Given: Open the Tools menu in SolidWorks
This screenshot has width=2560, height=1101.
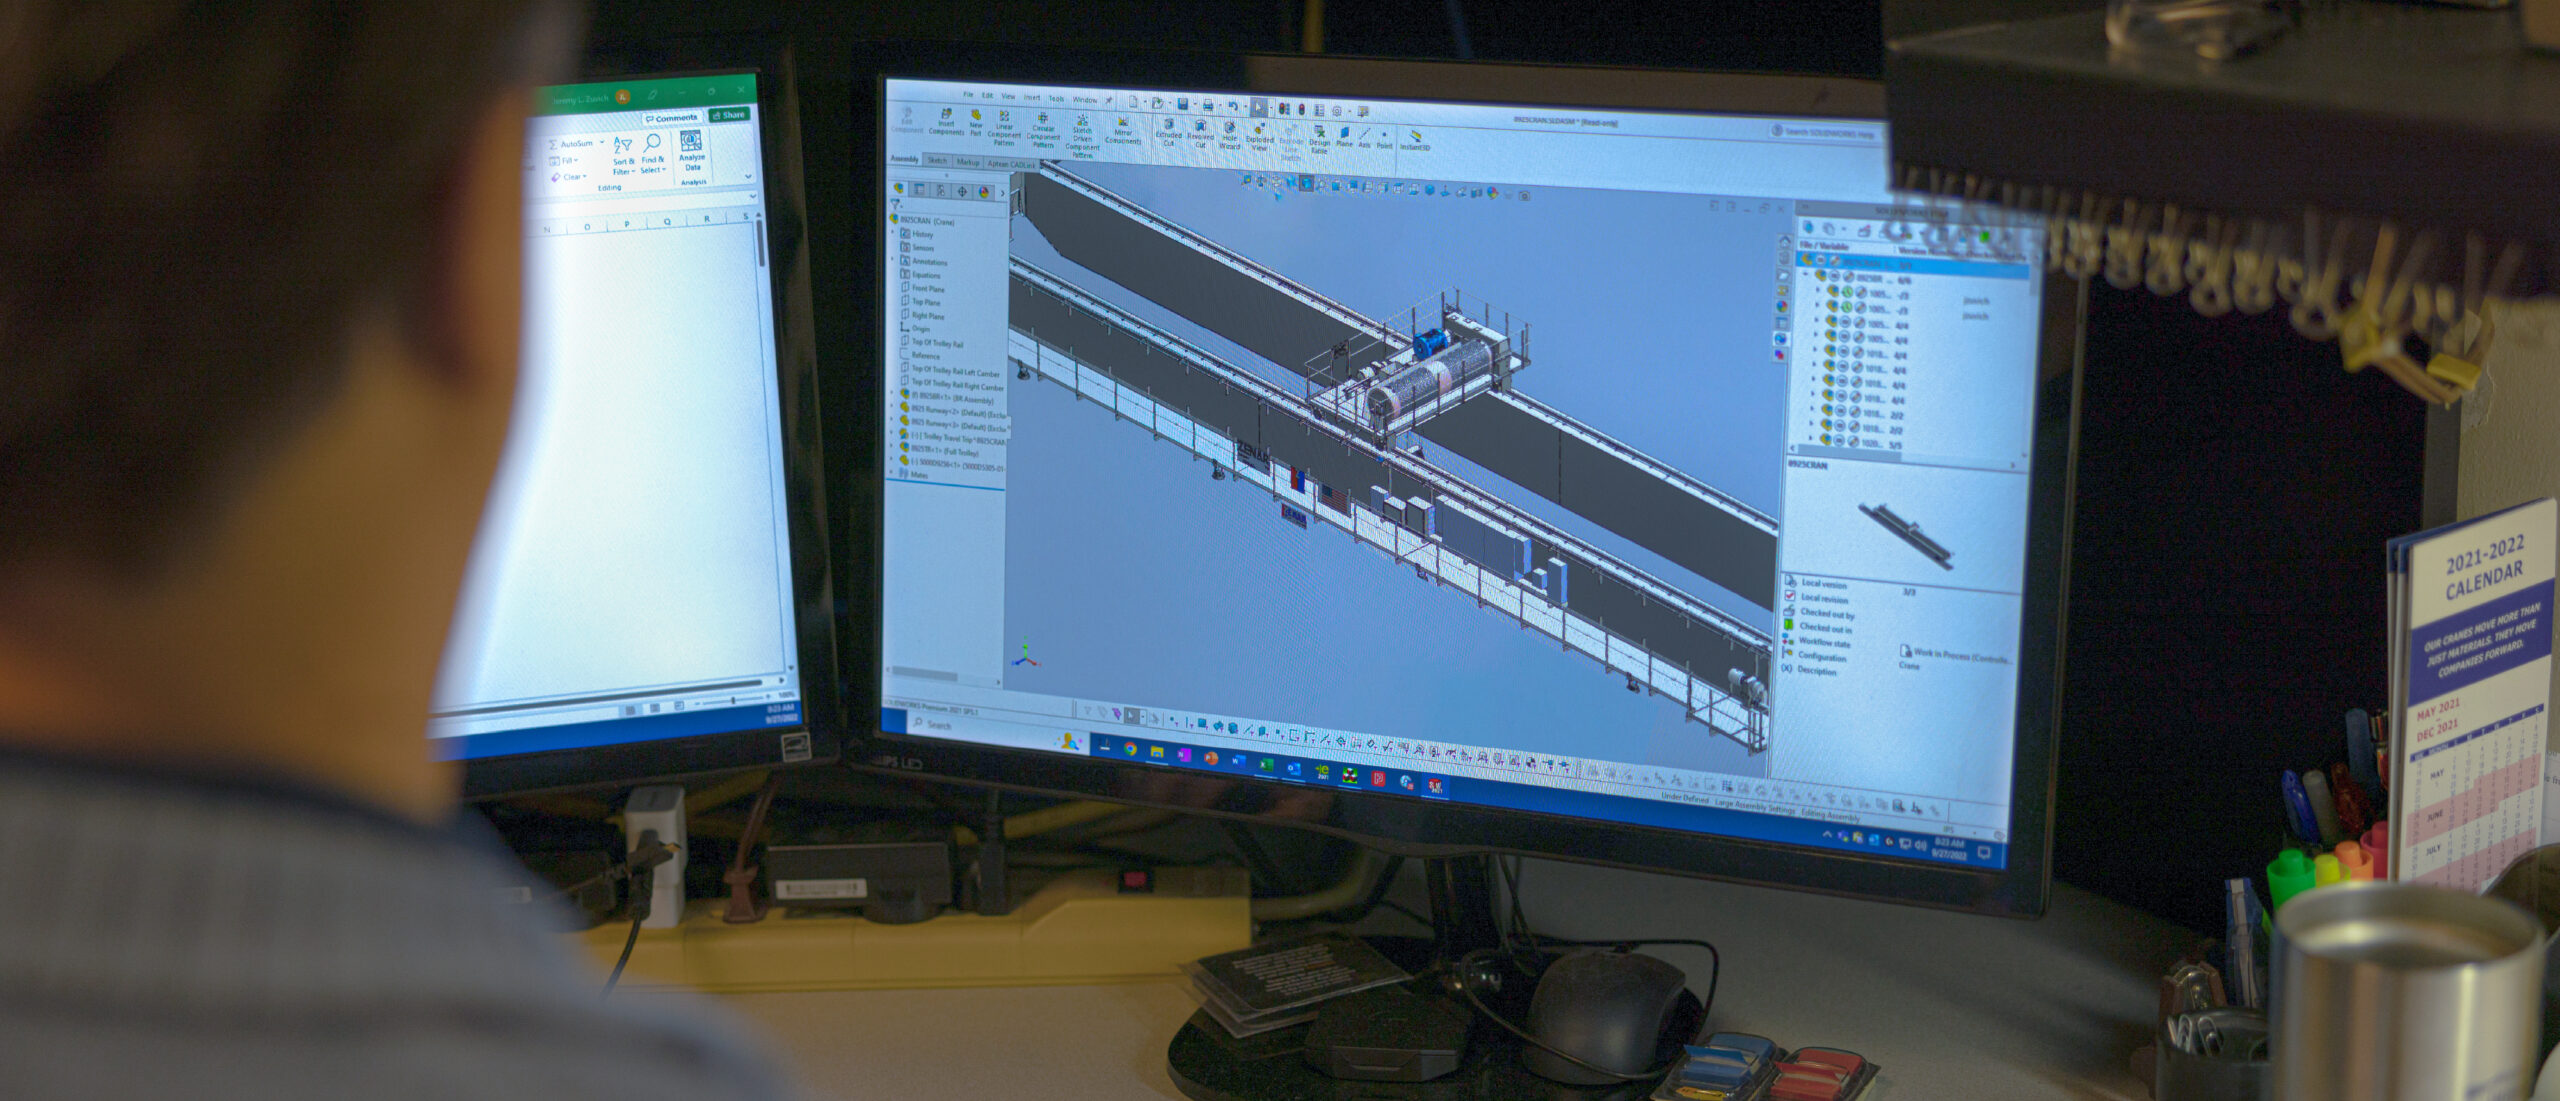Looking at the screenshot, I should (x=1056, y=99).
